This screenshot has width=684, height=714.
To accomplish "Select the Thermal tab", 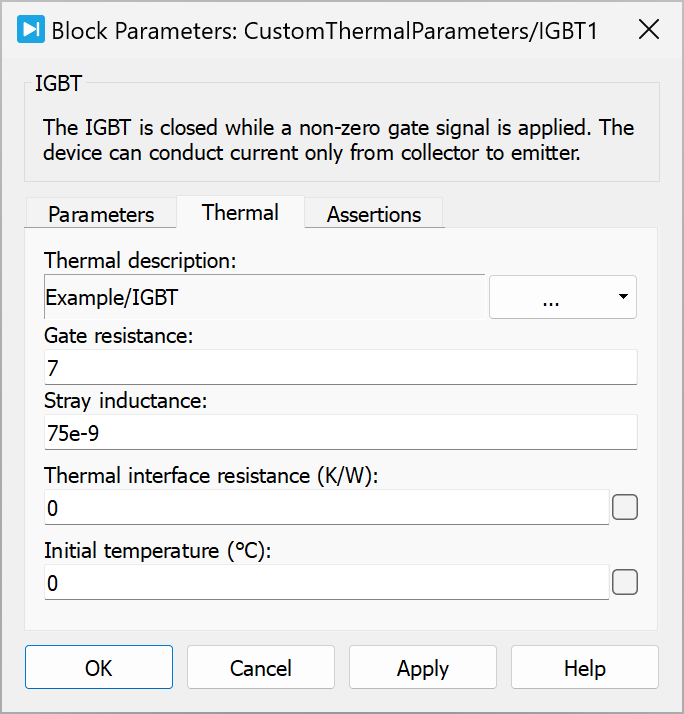I will pyautogui.click(x=240, y=212).
